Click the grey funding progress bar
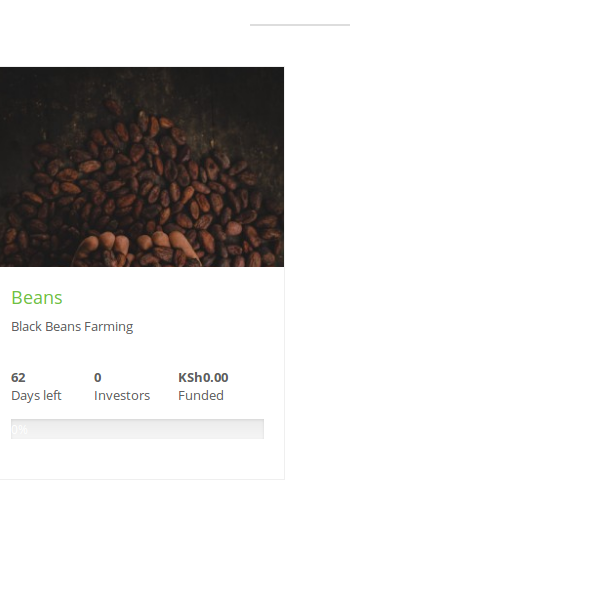Screen dimensions: 600x600 tap(137, 429)
